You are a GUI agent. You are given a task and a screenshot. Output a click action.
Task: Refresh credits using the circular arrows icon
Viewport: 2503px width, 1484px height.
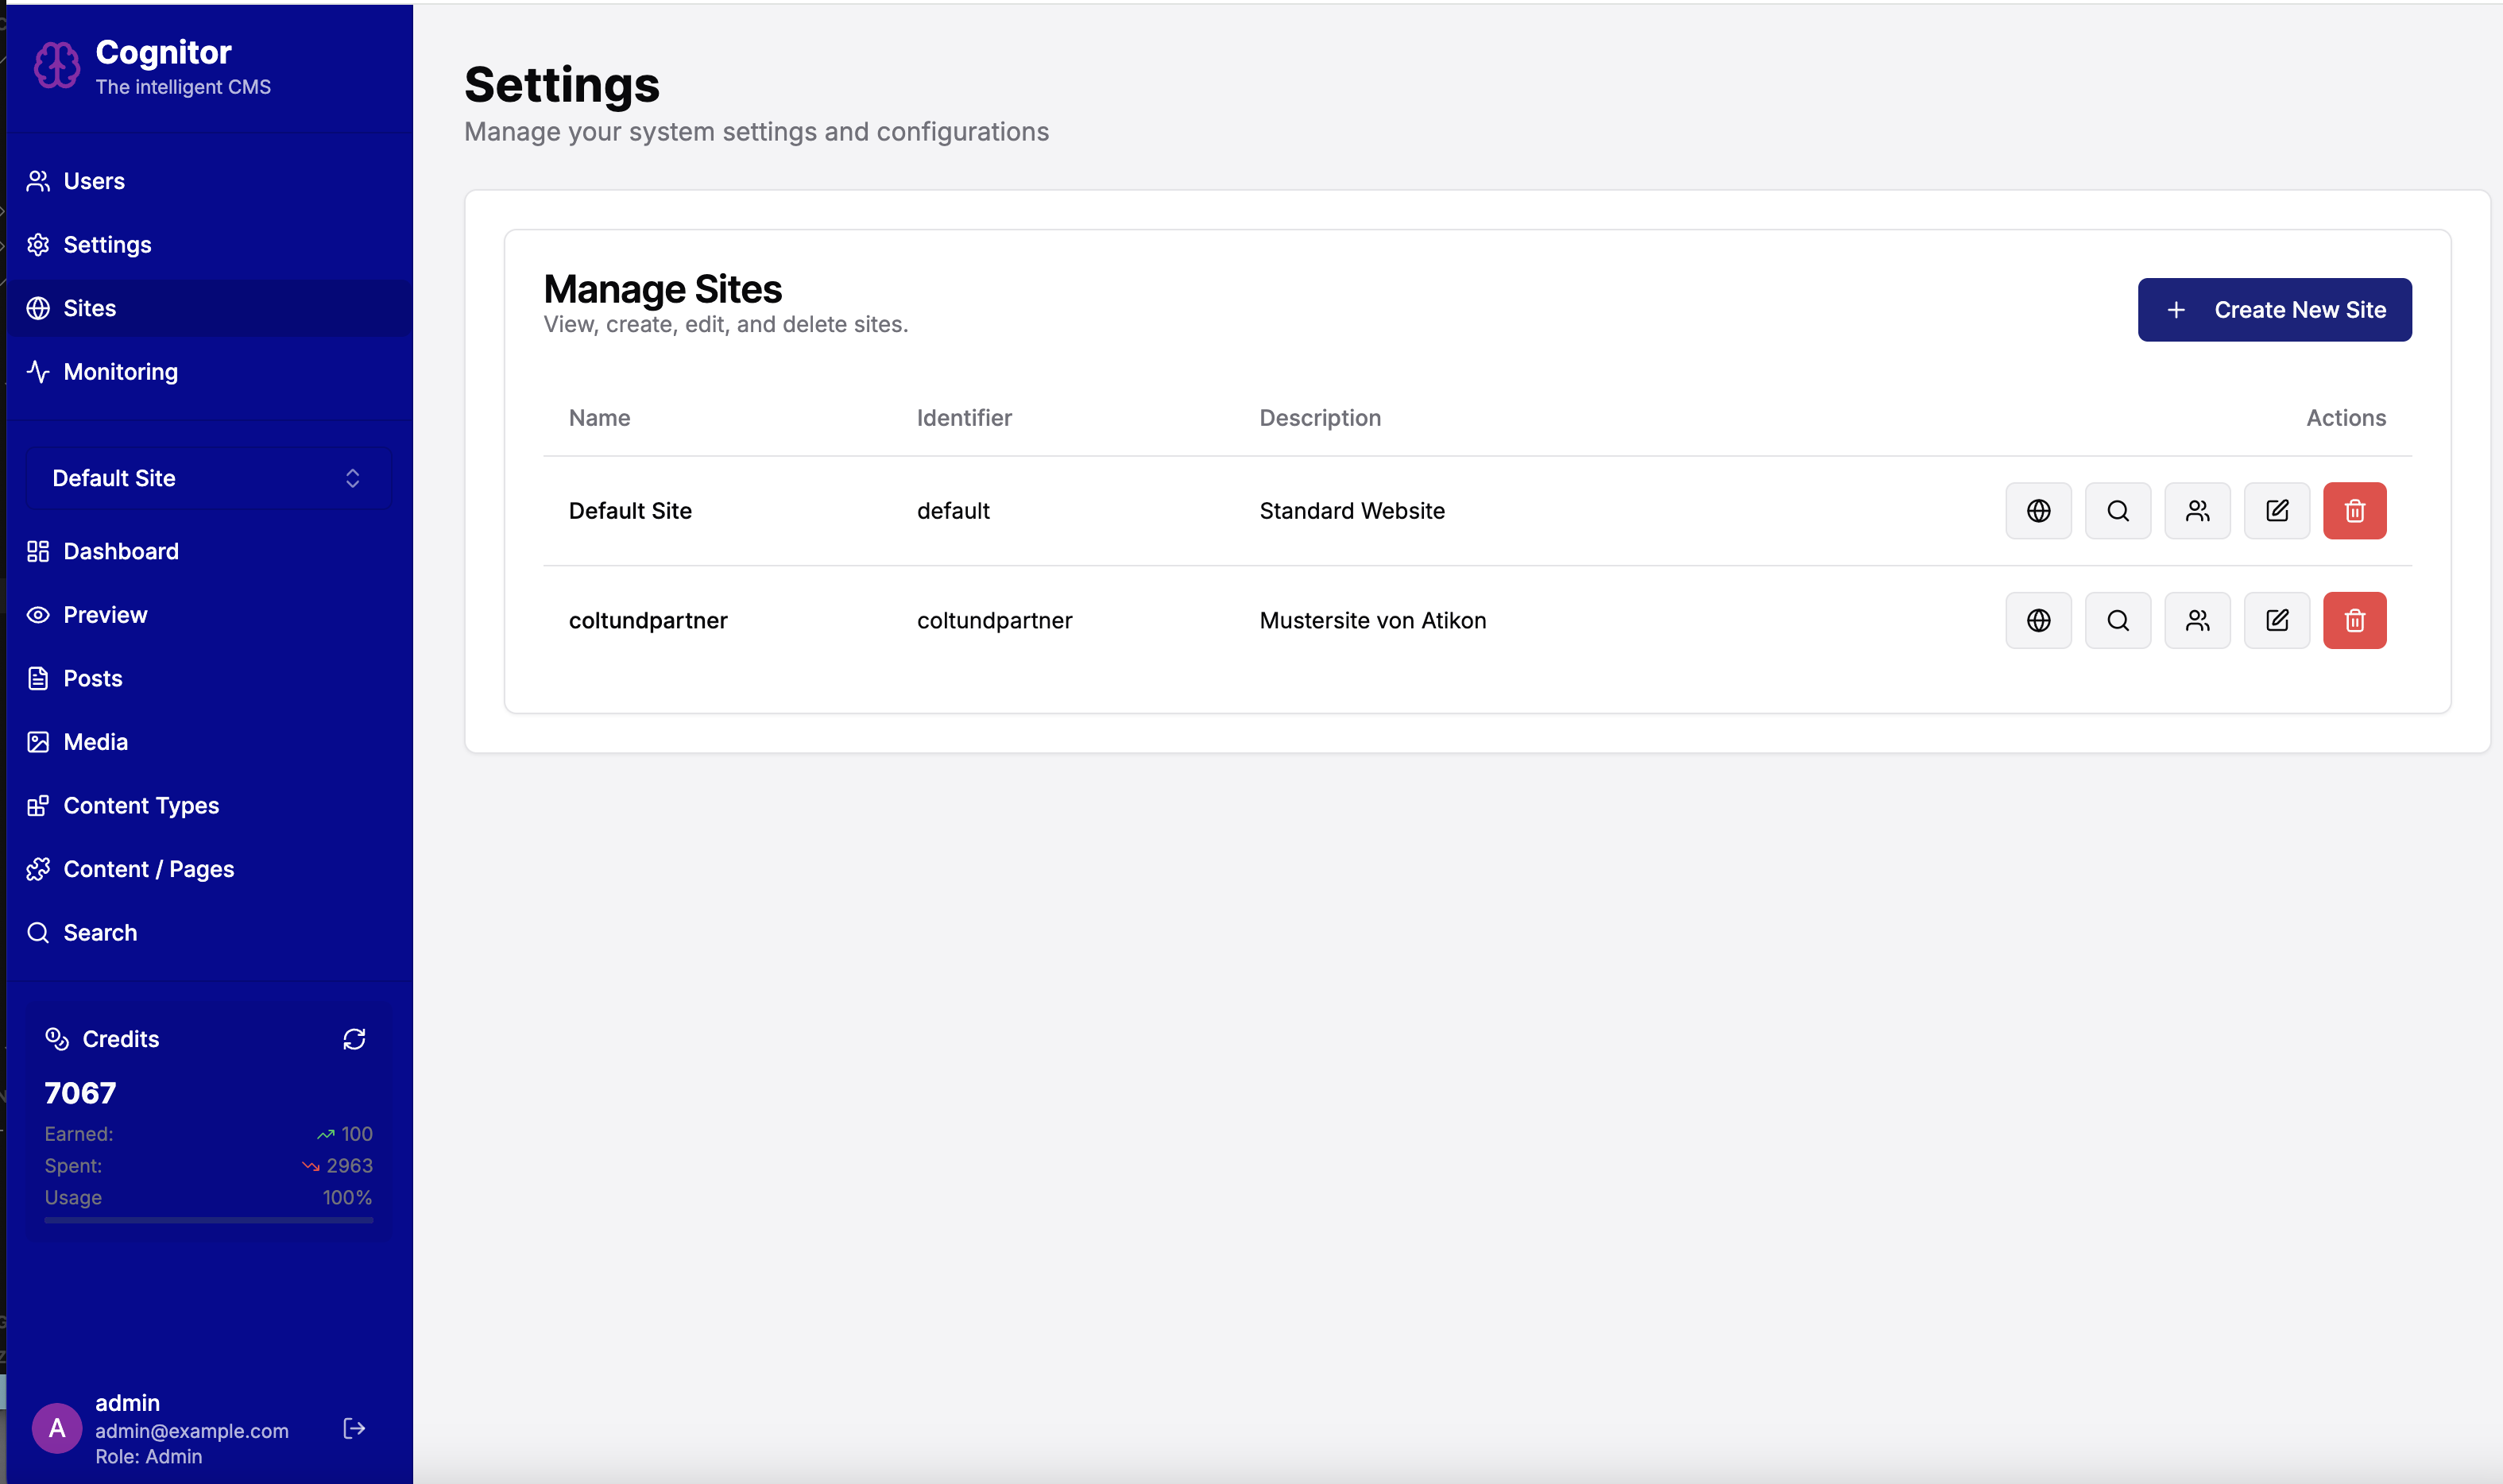click(x=355, y=1039)
